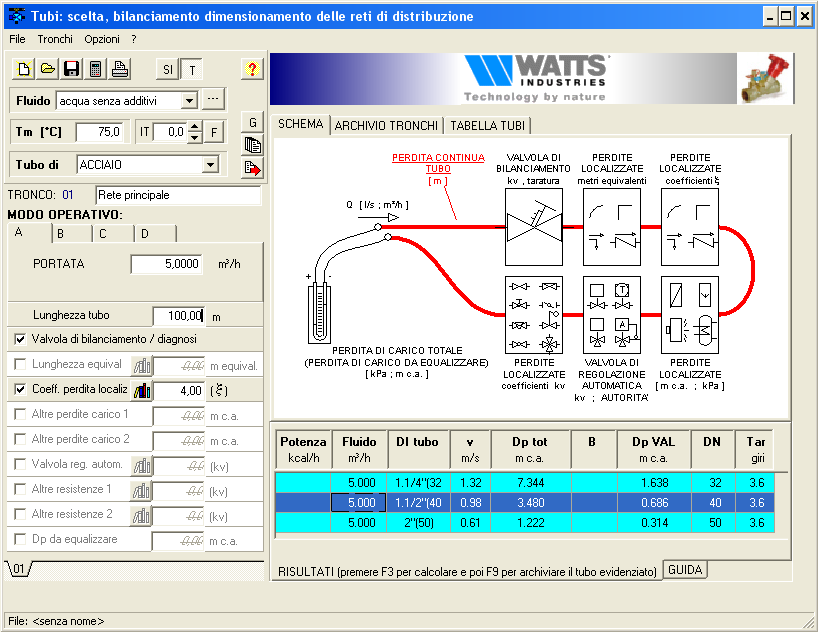Image resolution: width=818 pixels, height=632 pixels.
Task: Switch to ARCHIVIO TRONCHI tab
Action: pos(386,126)
